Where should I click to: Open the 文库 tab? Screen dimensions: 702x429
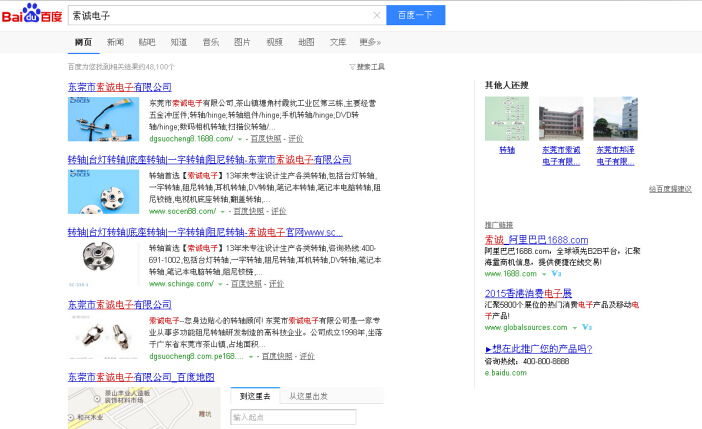pyautogui.click(x=338, y=42)
